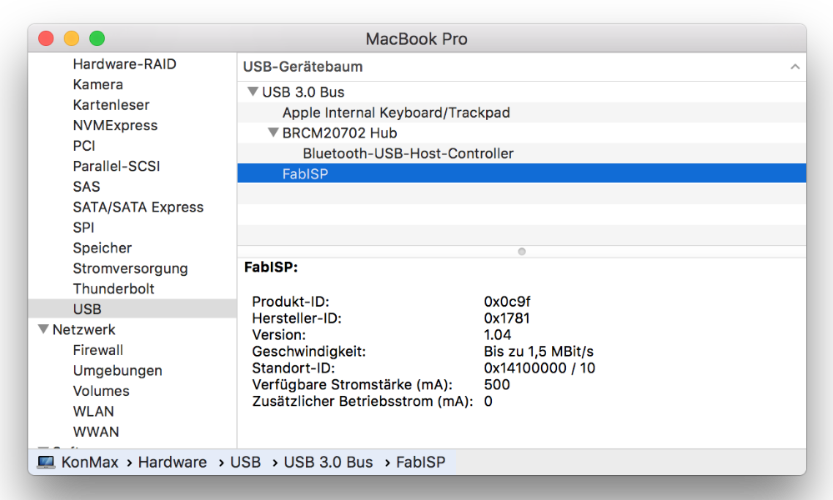Click USB-Gerätebaum column header
This screenshot has height=500, width=833.
click(x=521, y=67)
